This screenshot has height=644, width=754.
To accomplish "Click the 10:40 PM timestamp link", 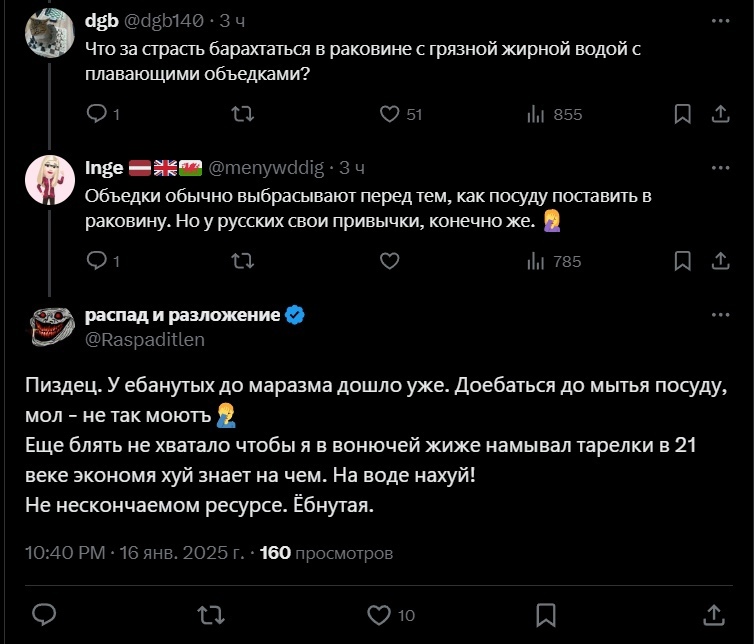I will tap(64, 552).
